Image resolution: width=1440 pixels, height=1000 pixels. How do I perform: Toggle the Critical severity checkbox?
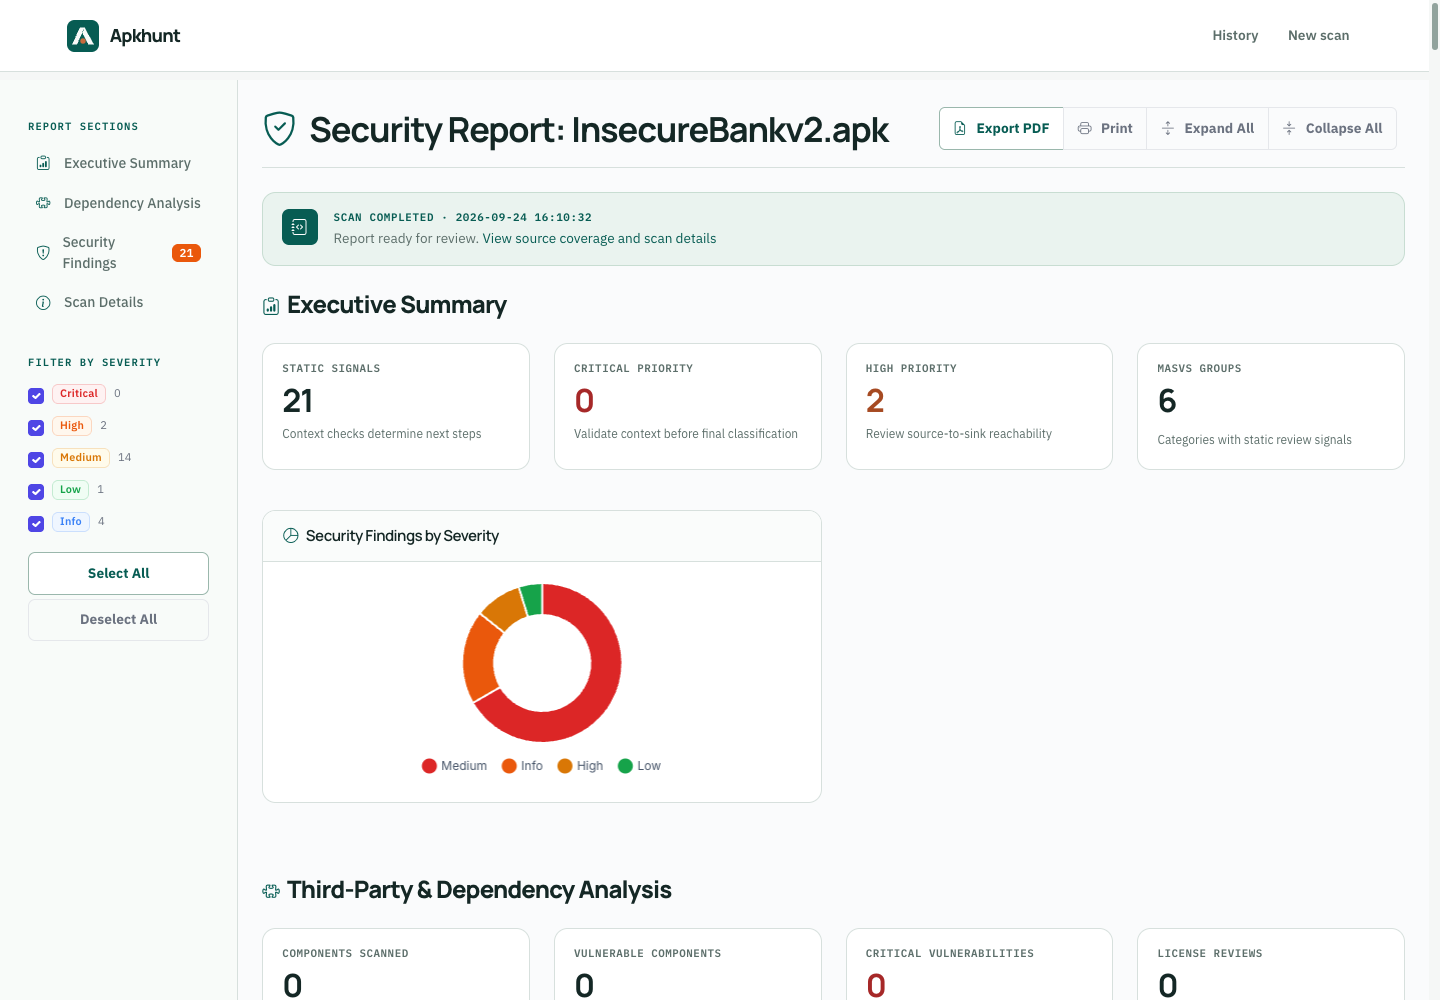point(36,395)
